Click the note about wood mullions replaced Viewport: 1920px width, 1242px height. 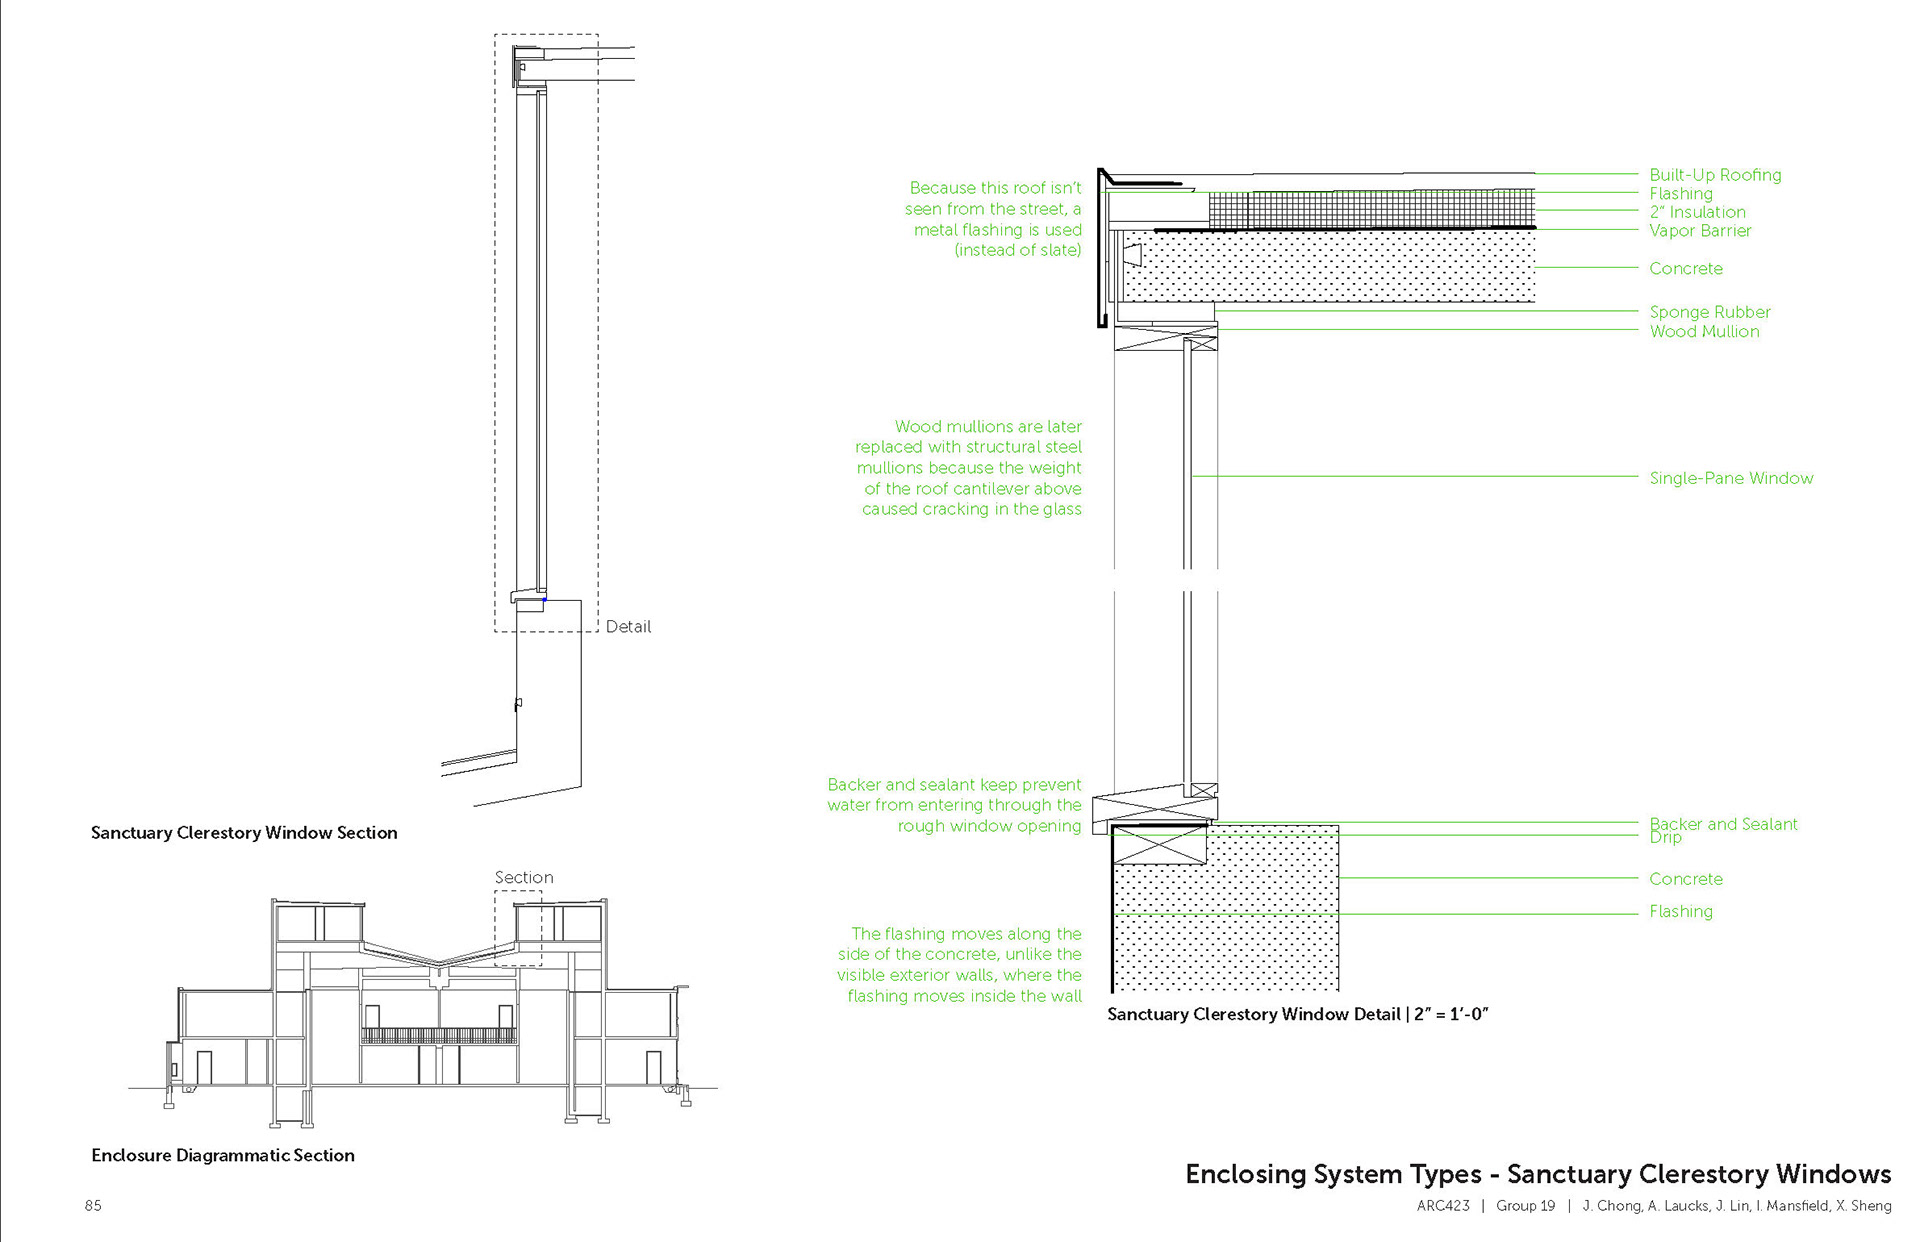tap(968, 468)
